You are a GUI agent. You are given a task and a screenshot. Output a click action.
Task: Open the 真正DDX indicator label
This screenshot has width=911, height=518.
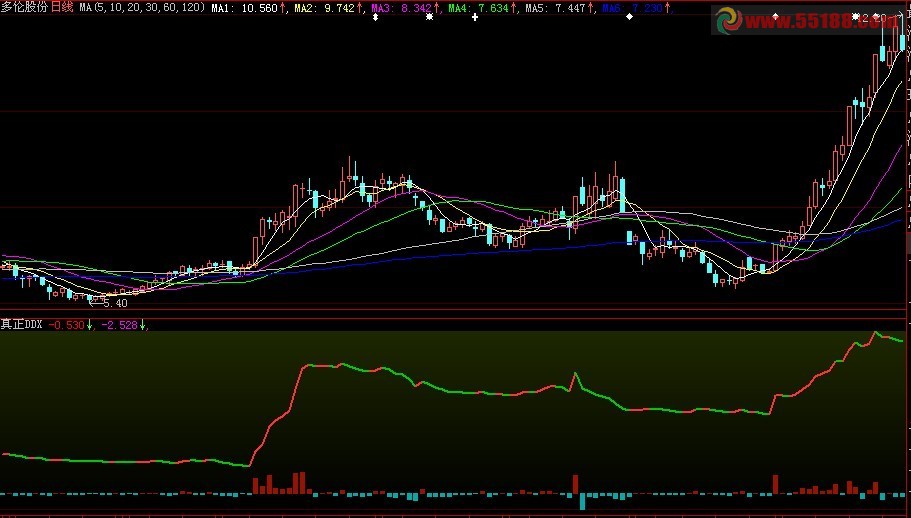coord(22,324)
